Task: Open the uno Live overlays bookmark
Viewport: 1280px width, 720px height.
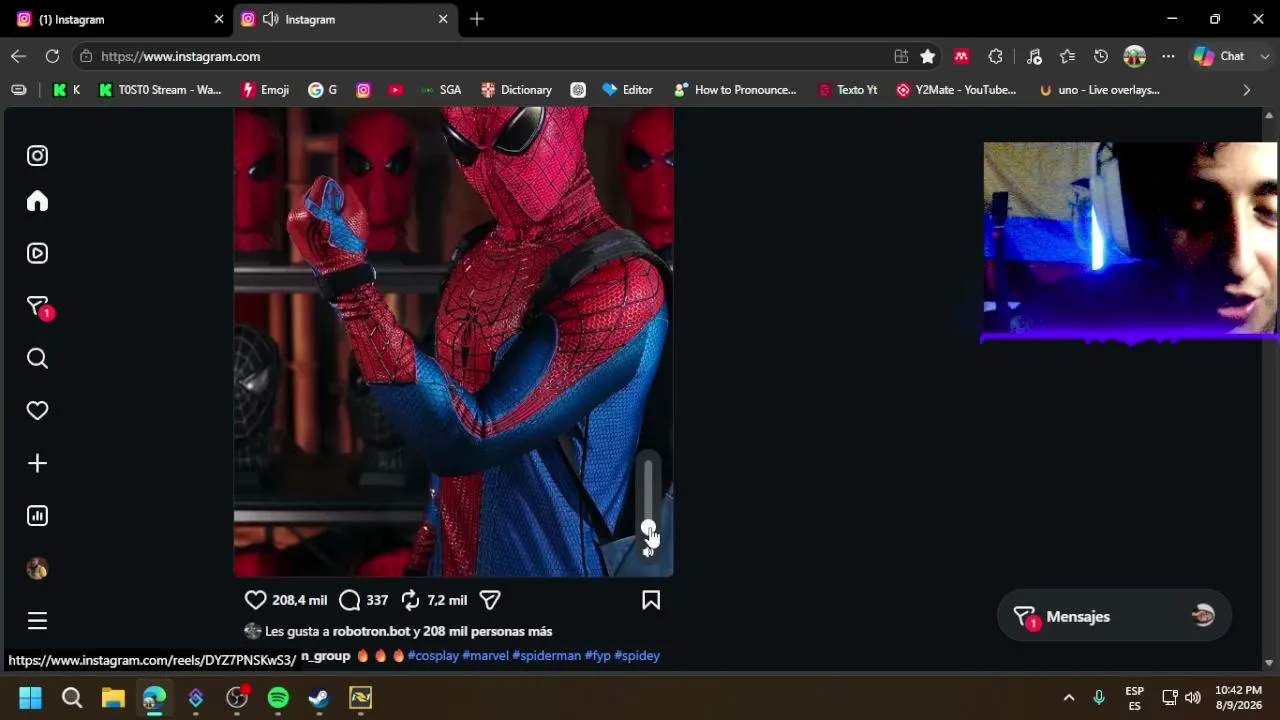Action: point(1099,90)
